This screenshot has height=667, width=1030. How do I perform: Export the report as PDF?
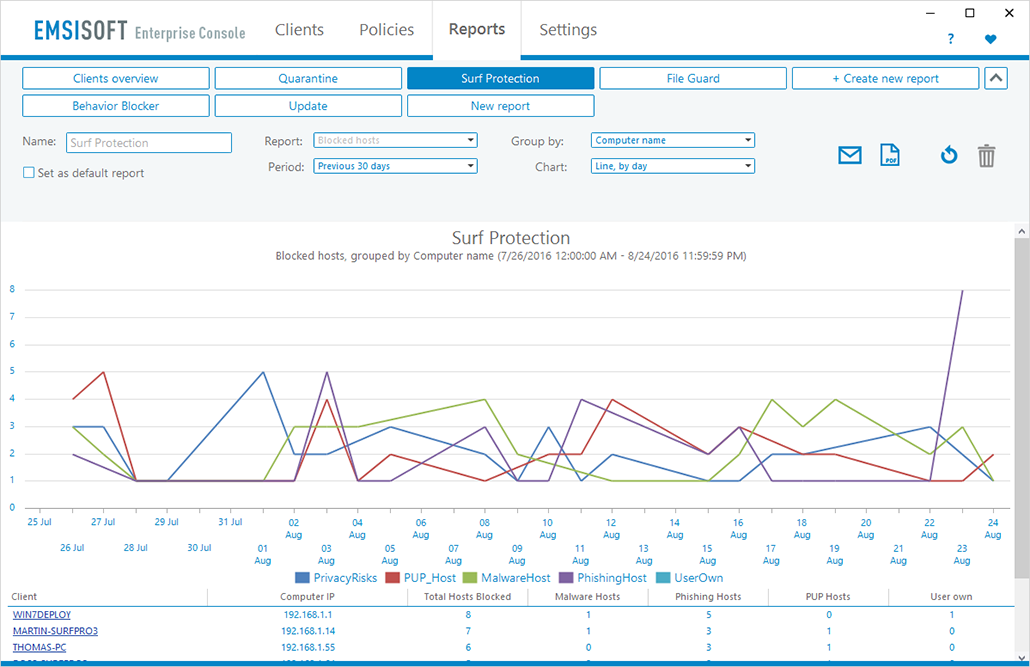889,155
